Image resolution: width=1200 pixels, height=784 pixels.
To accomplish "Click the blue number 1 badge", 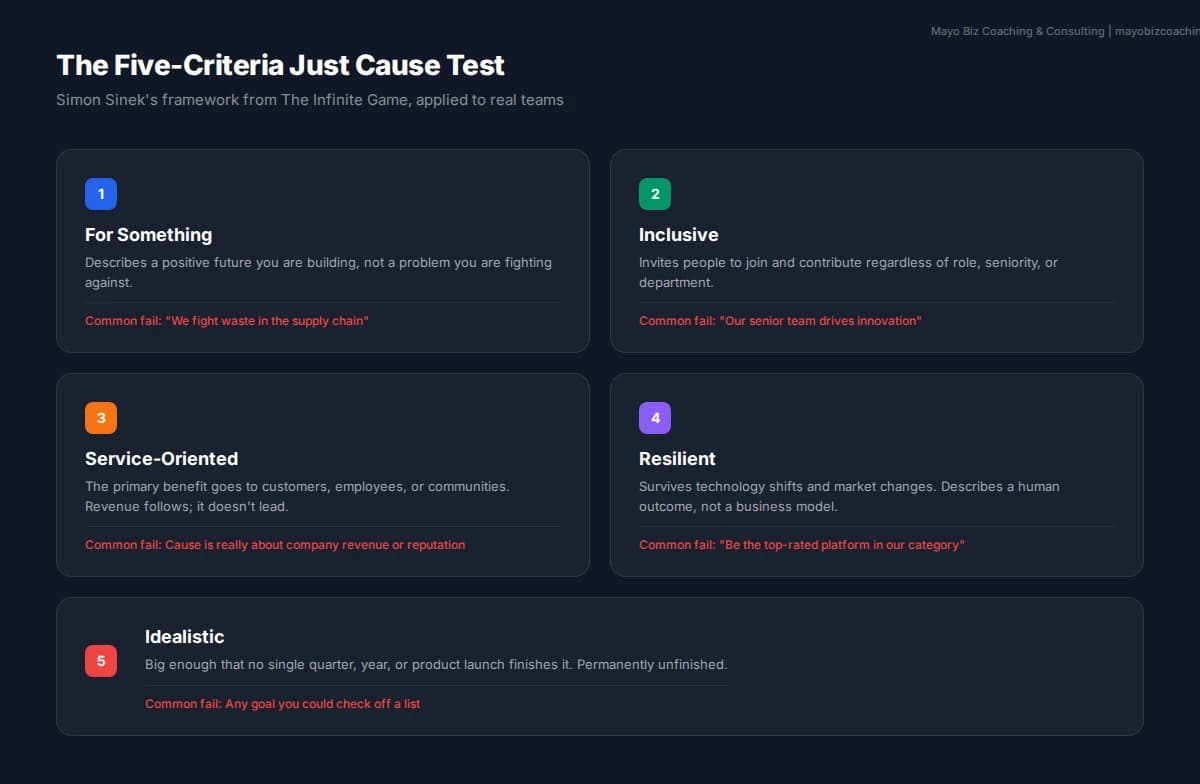I will pyautogui.click(x=101, y=194).
